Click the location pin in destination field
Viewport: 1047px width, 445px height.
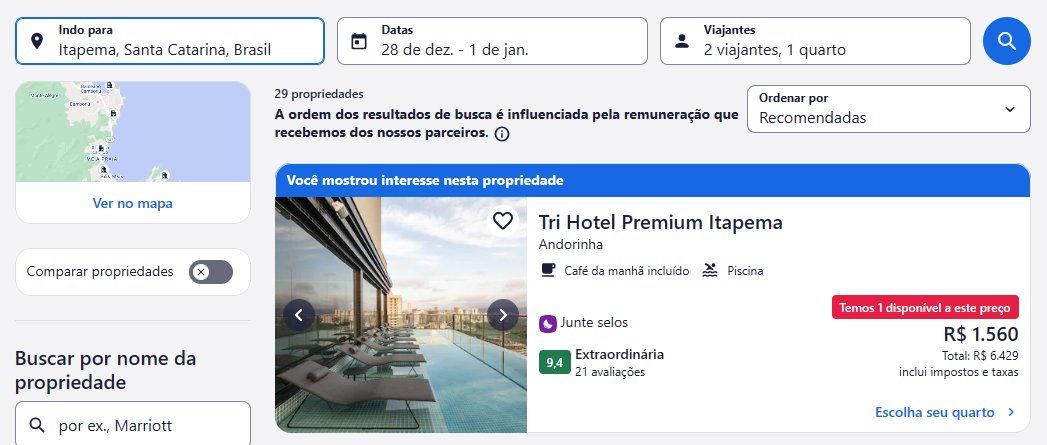point(37,41)
